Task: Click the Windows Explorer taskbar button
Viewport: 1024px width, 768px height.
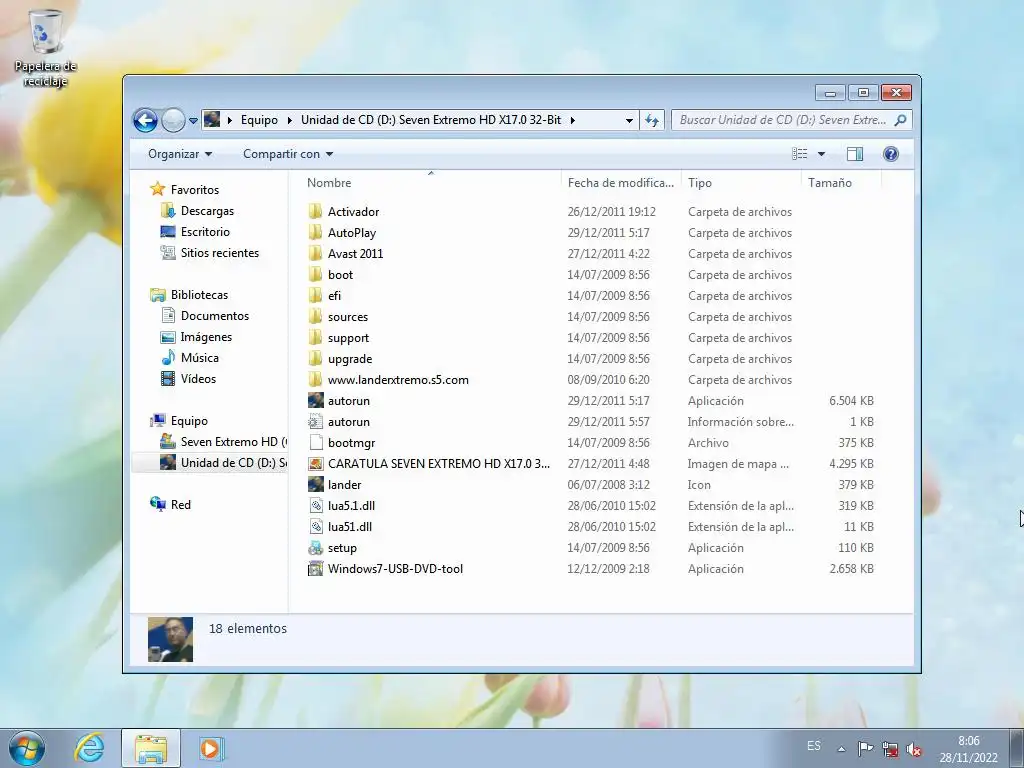Action: (x=151, y=748)
